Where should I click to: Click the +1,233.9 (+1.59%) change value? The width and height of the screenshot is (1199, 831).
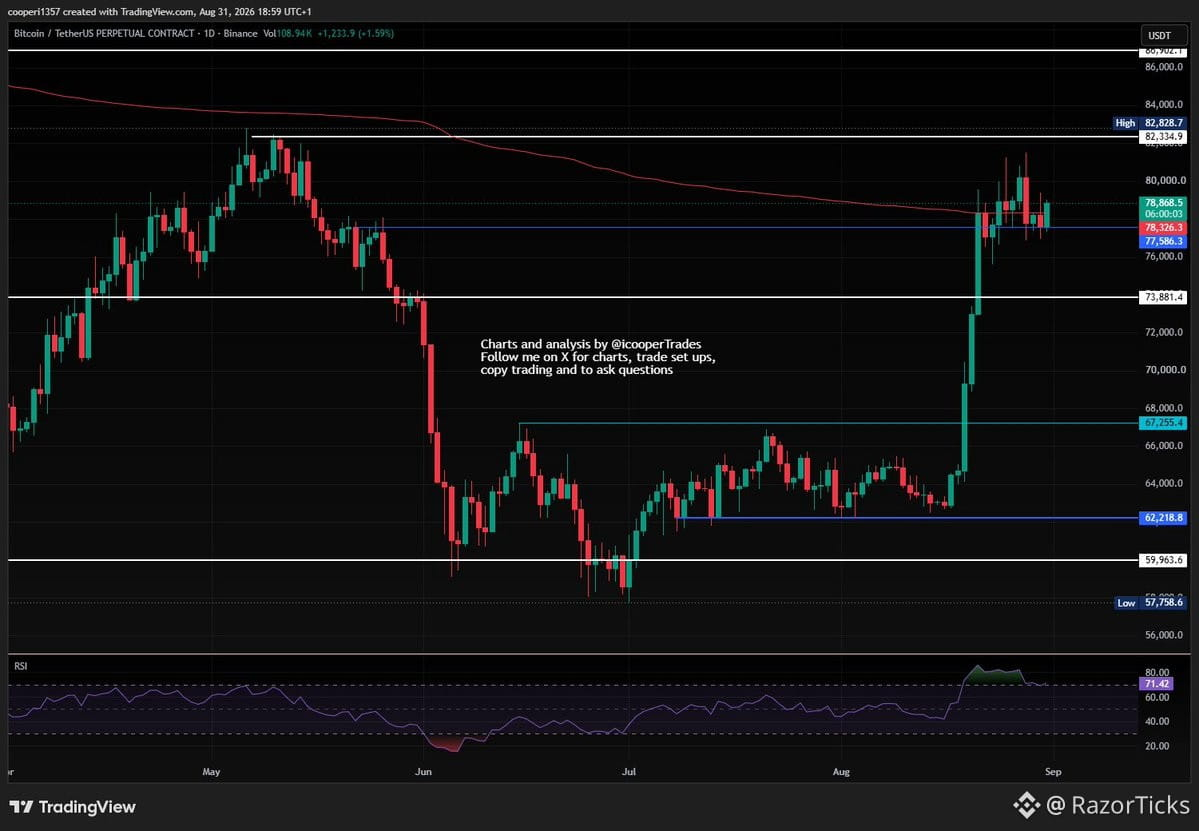point(356,34)
